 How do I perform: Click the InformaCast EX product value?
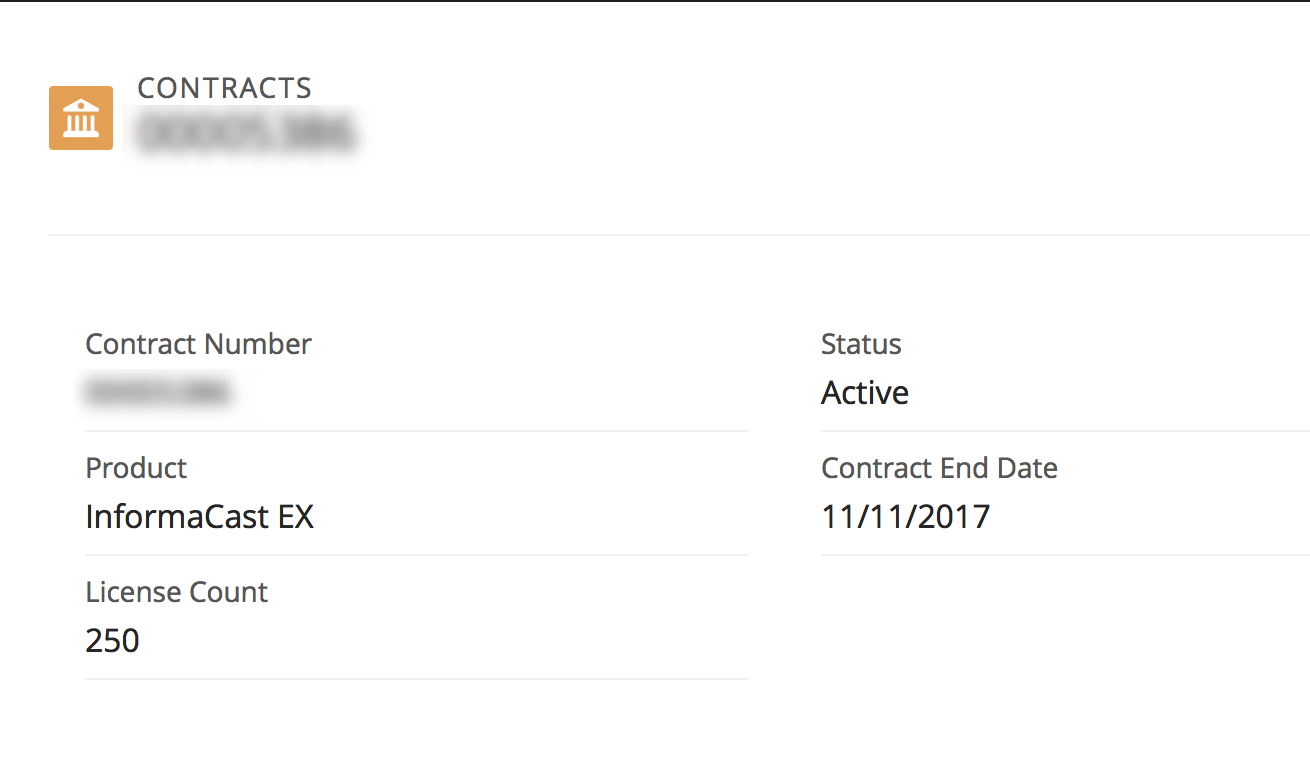(x=200, y=517)
